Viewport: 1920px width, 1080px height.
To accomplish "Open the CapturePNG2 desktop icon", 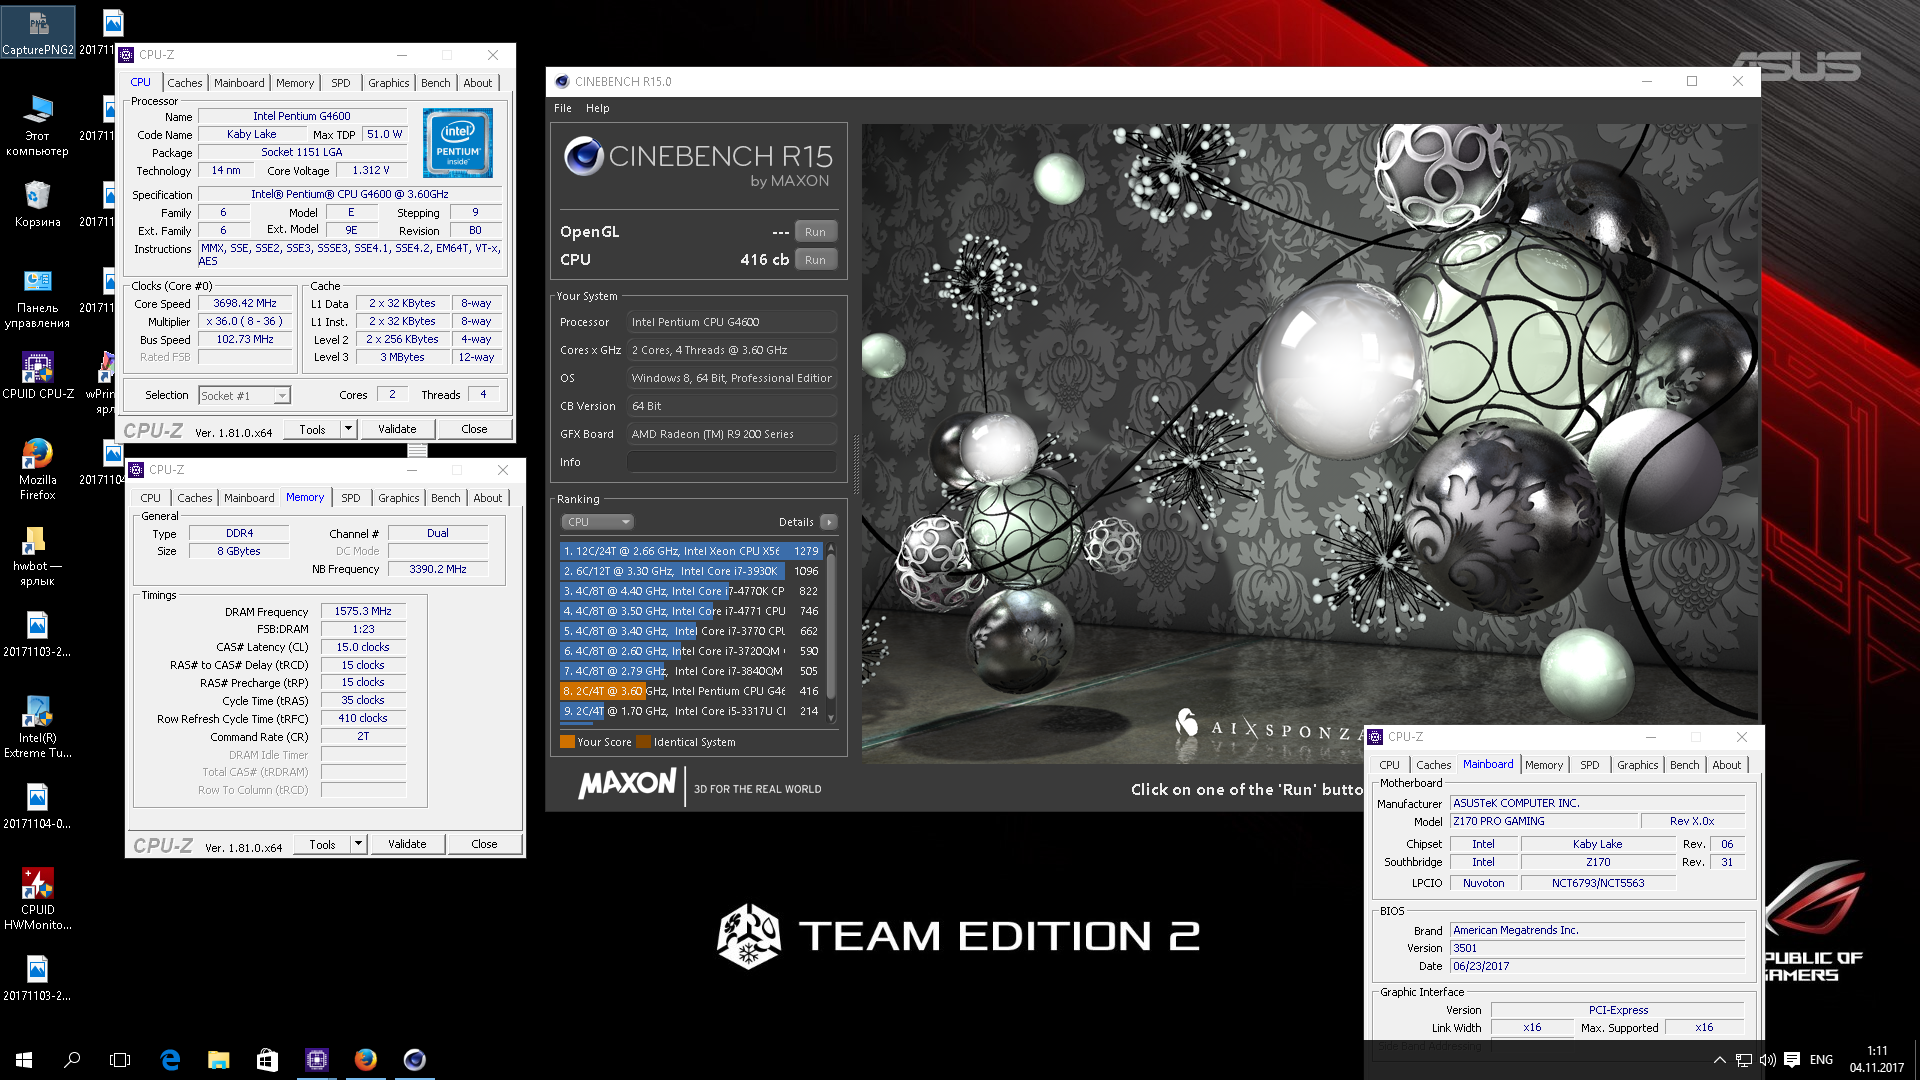I will (37, 32).
